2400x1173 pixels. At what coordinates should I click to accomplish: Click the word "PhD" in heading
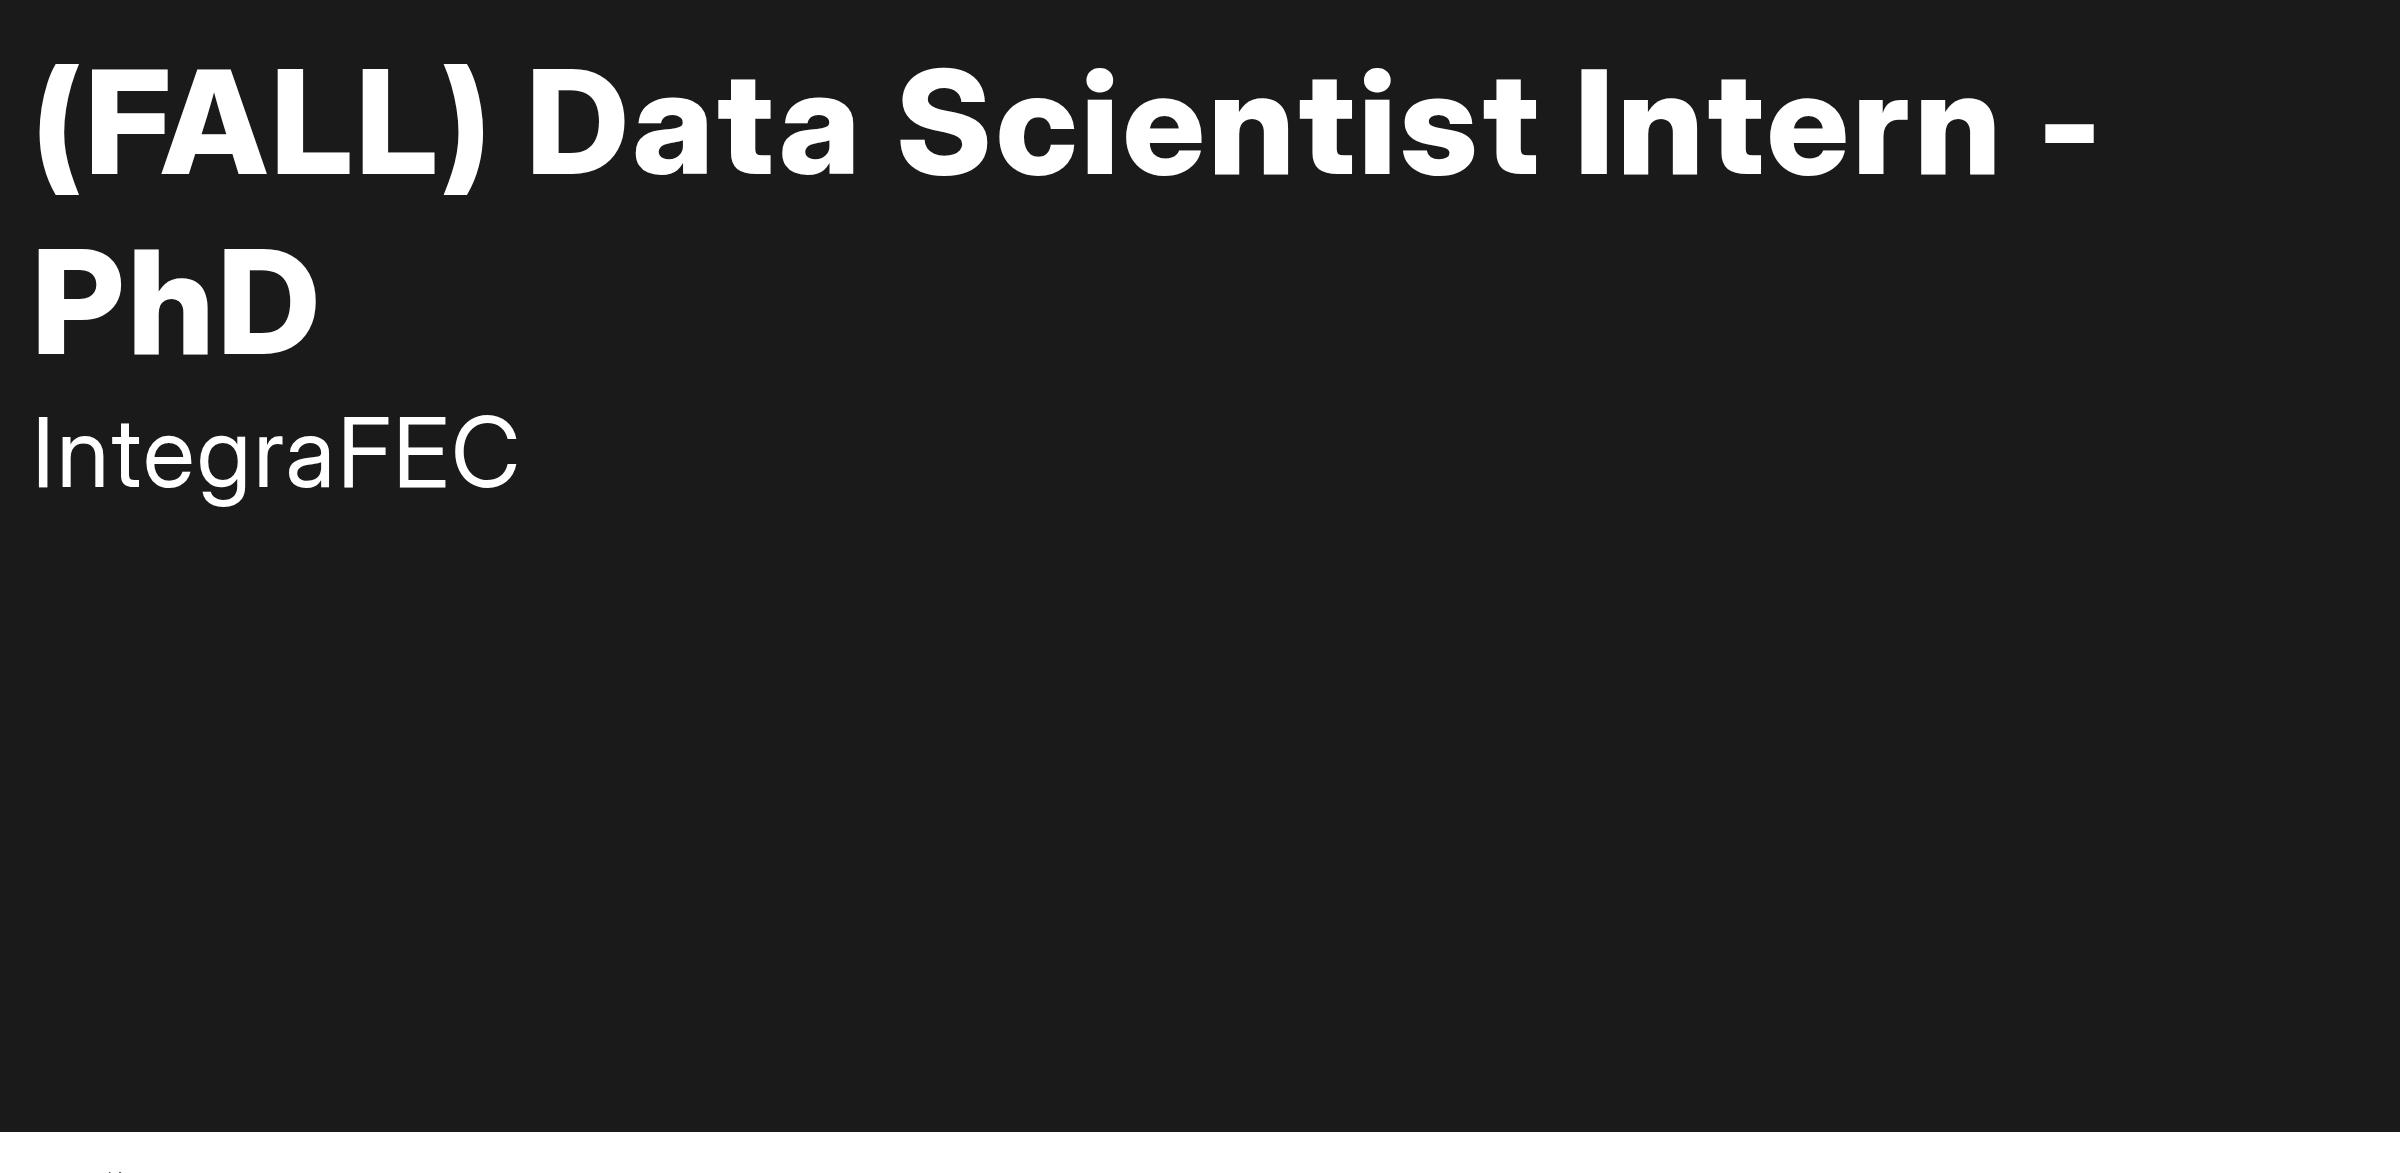(176, 302)
